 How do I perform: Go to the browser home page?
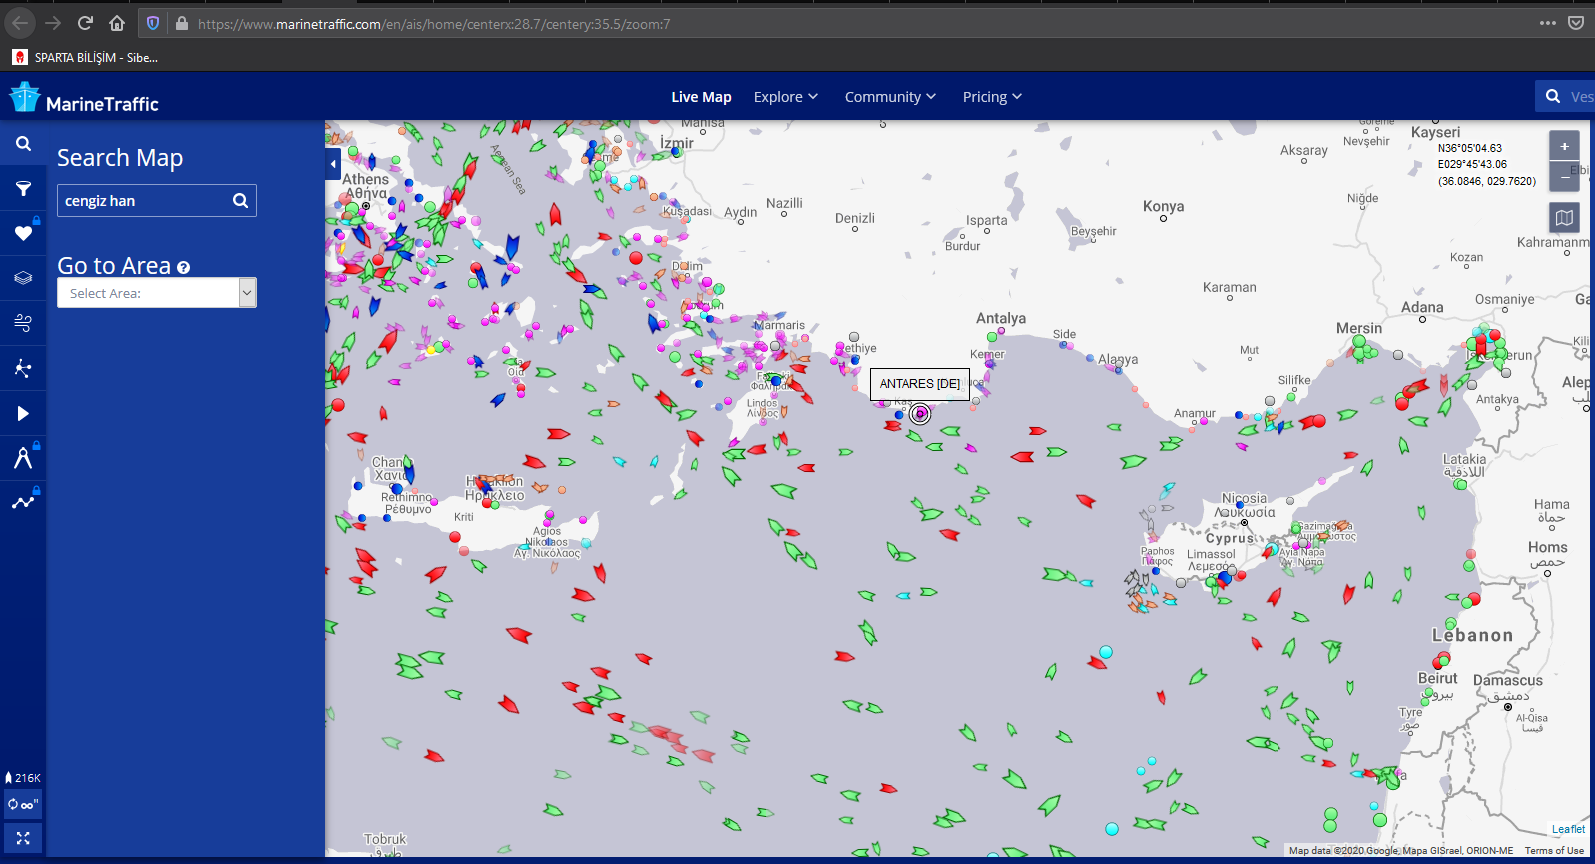click(x=117, y=23)
